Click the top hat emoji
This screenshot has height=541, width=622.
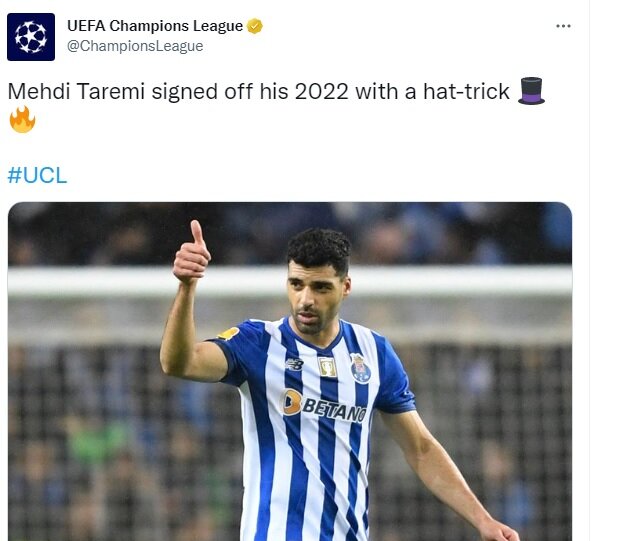tap(532, 91)
